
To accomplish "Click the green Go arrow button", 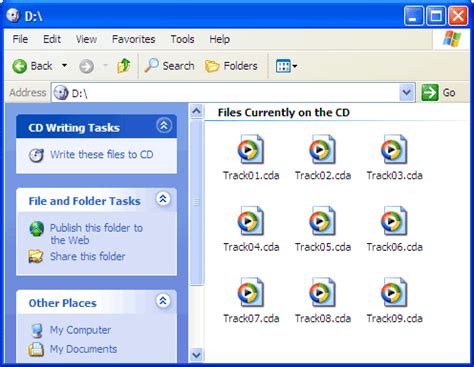I will click(x=430, y=92).
